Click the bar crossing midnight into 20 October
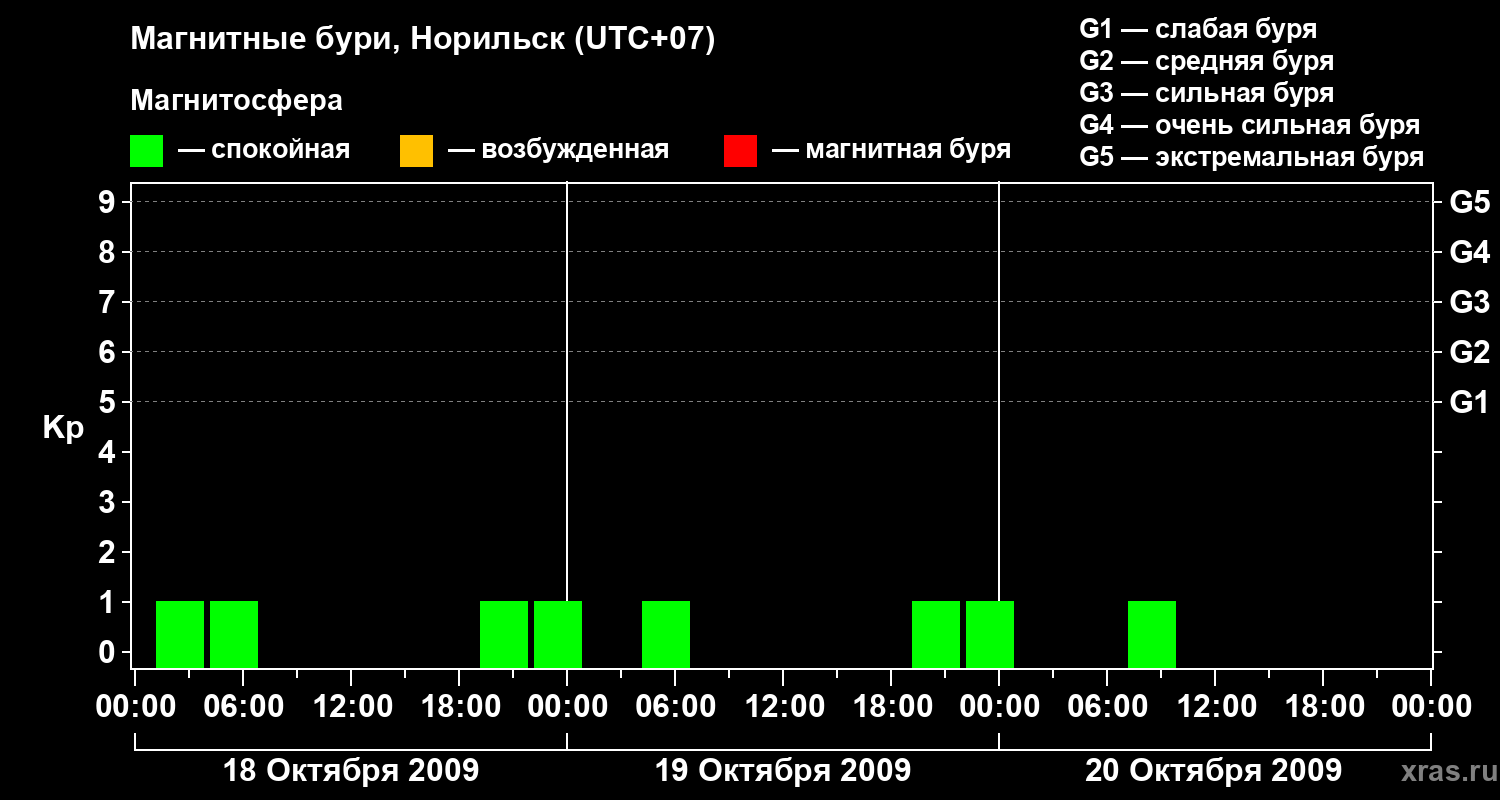The height and width of the screenshot is (800, 1500). tap(990, 635)
